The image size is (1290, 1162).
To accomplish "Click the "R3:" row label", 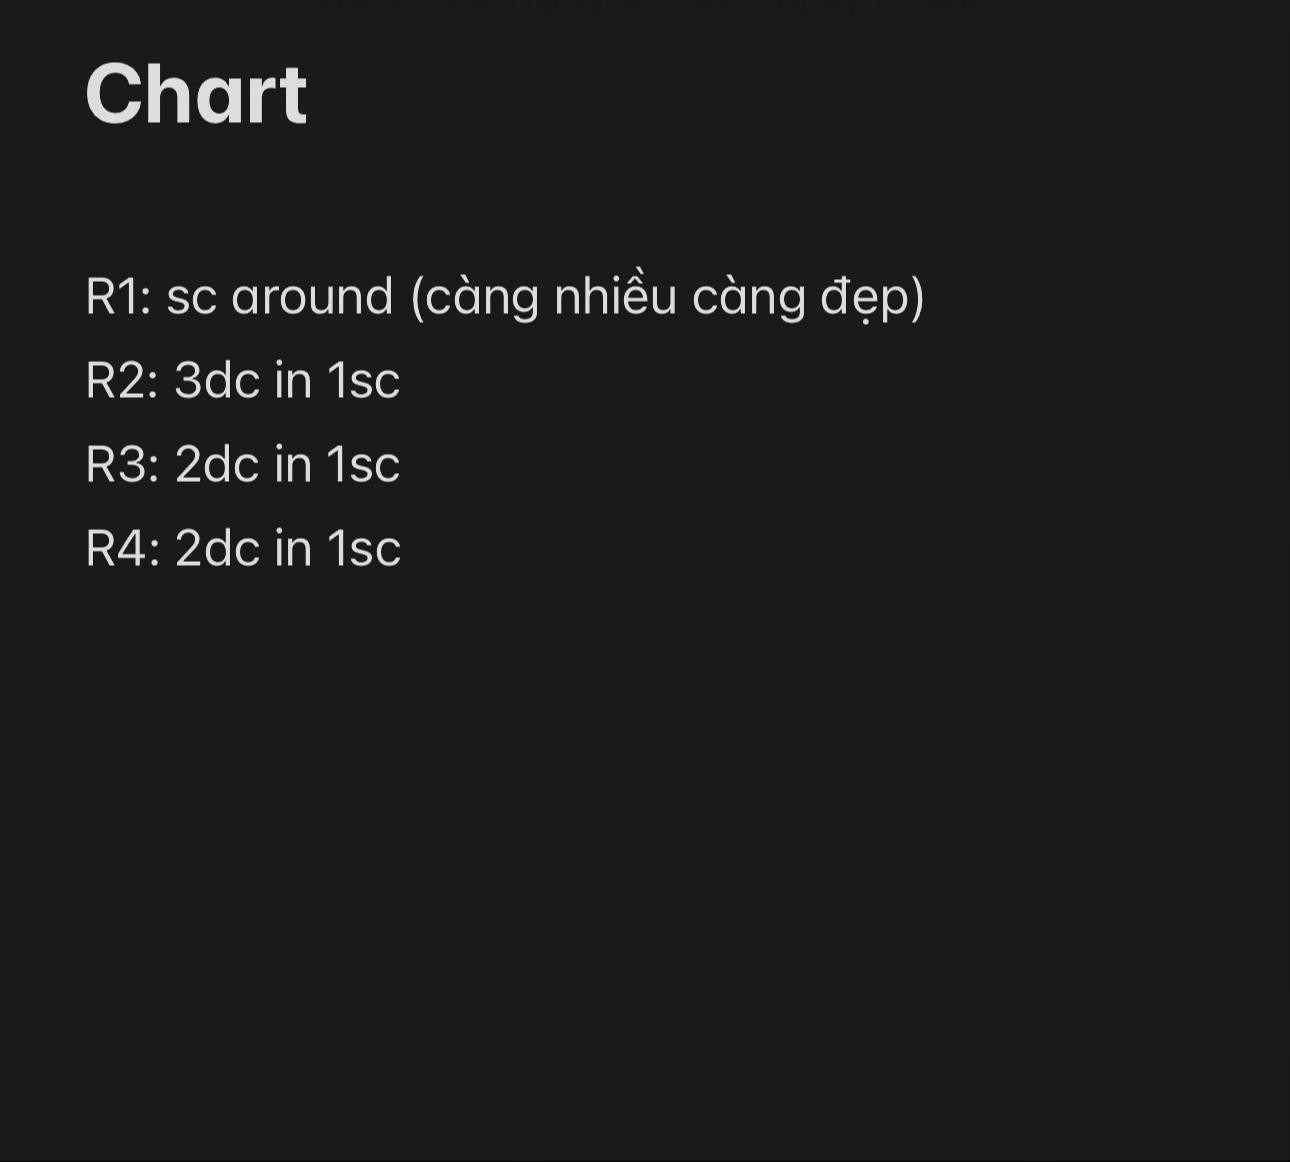I will [x=122, y=465].
